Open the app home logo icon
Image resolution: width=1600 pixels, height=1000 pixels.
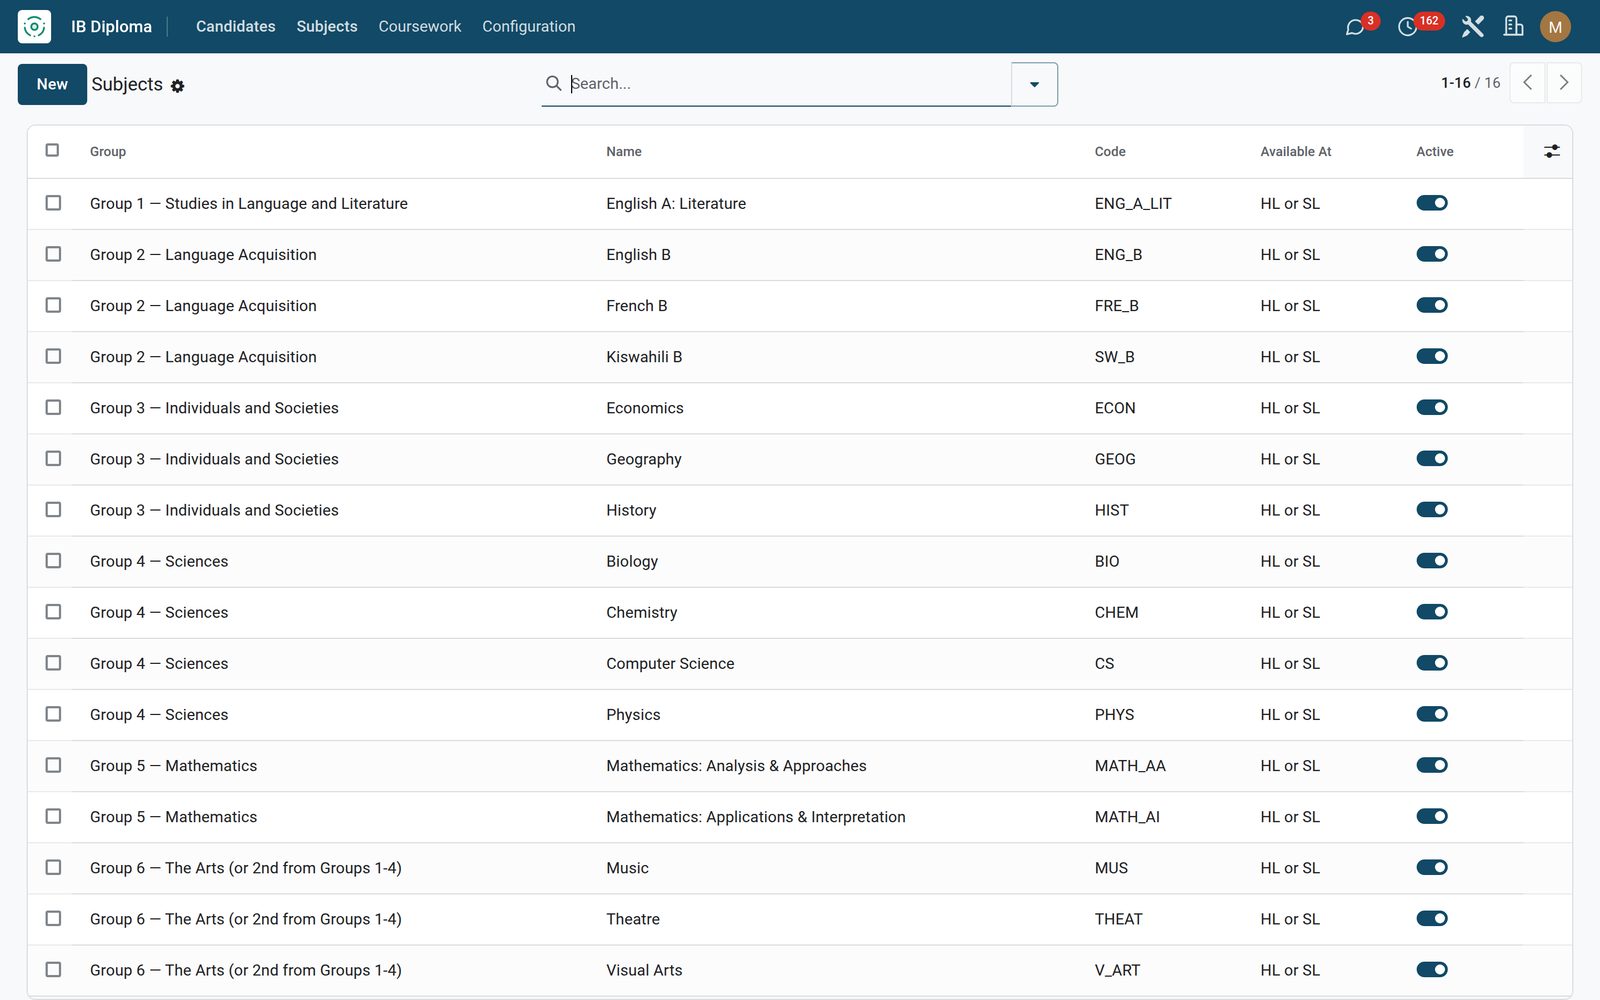tap(34, 26)
